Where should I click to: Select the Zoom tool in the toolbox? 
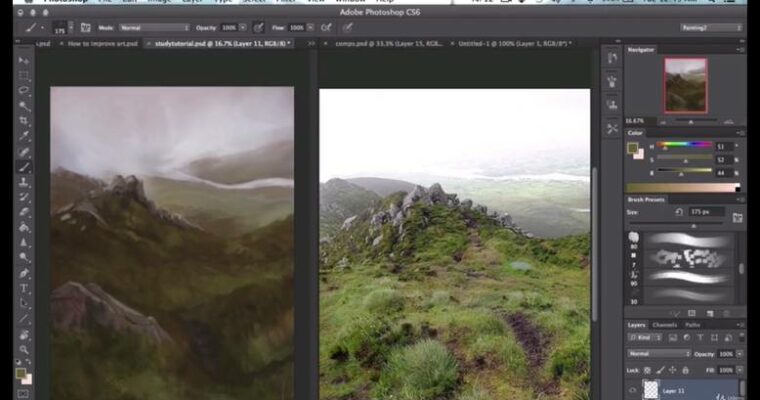click(x=23, y=350)
